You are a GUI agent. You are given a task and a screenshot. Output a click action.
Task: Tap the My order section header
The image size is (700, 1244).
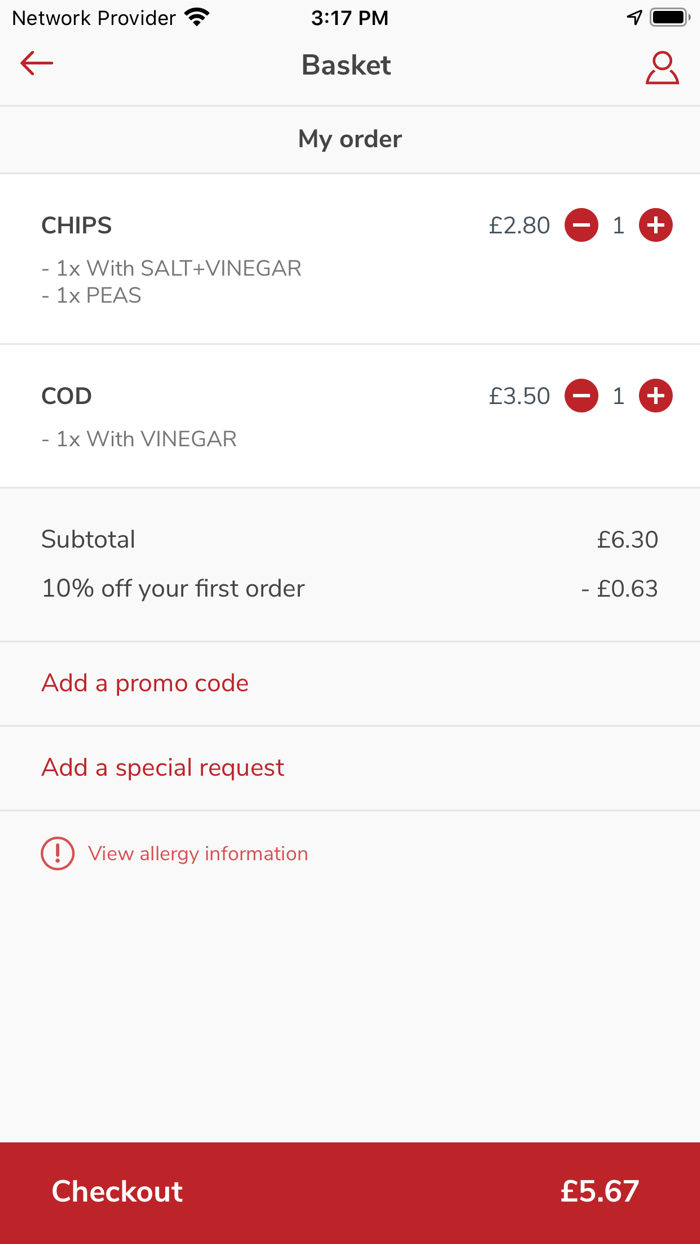(x=350, y=139)
